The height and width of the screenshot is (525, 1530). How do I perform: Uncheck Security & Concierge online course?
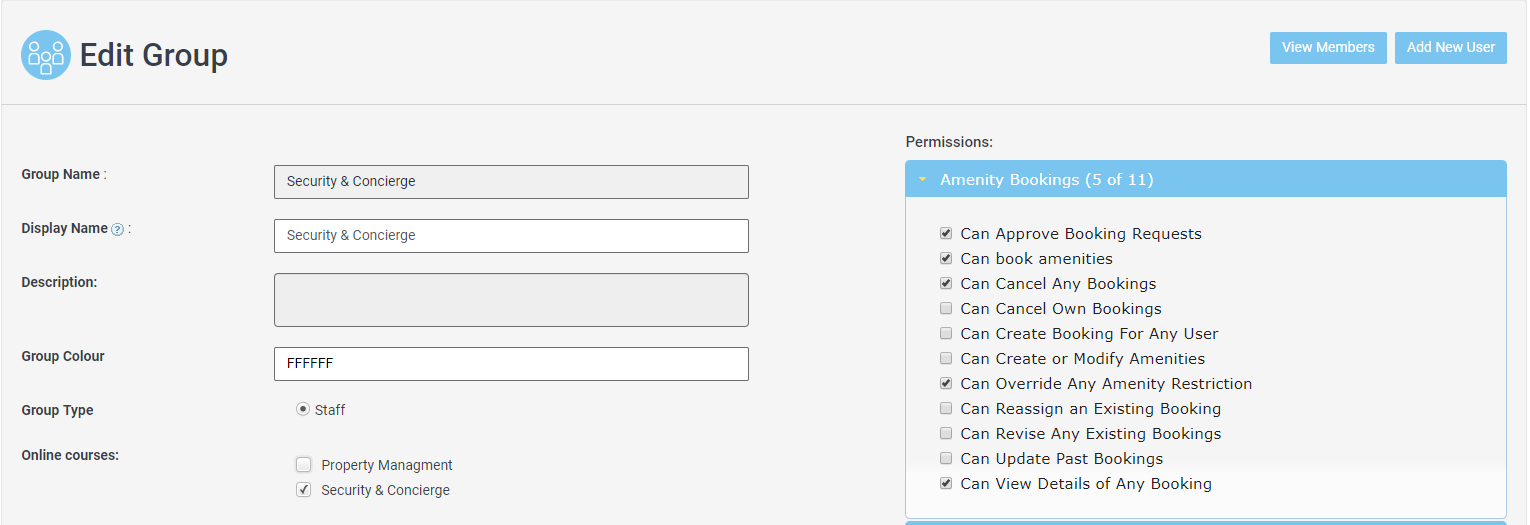click(304, 490)
